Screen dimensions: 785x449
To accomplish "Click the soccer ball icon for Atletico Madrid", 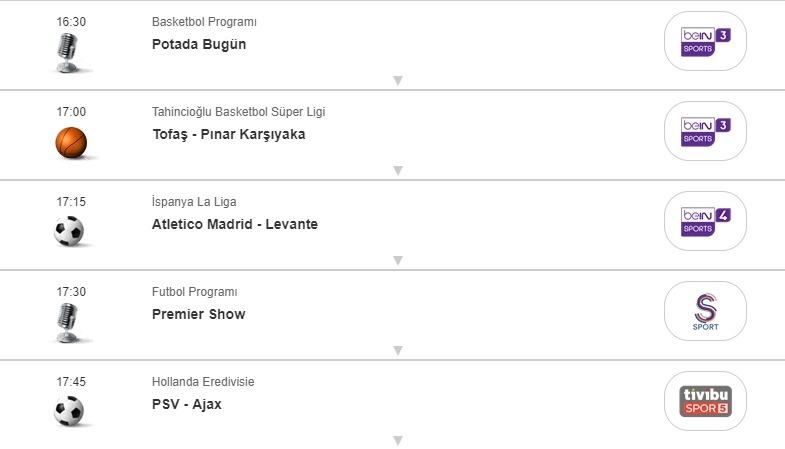I will [x=70, y=232].
